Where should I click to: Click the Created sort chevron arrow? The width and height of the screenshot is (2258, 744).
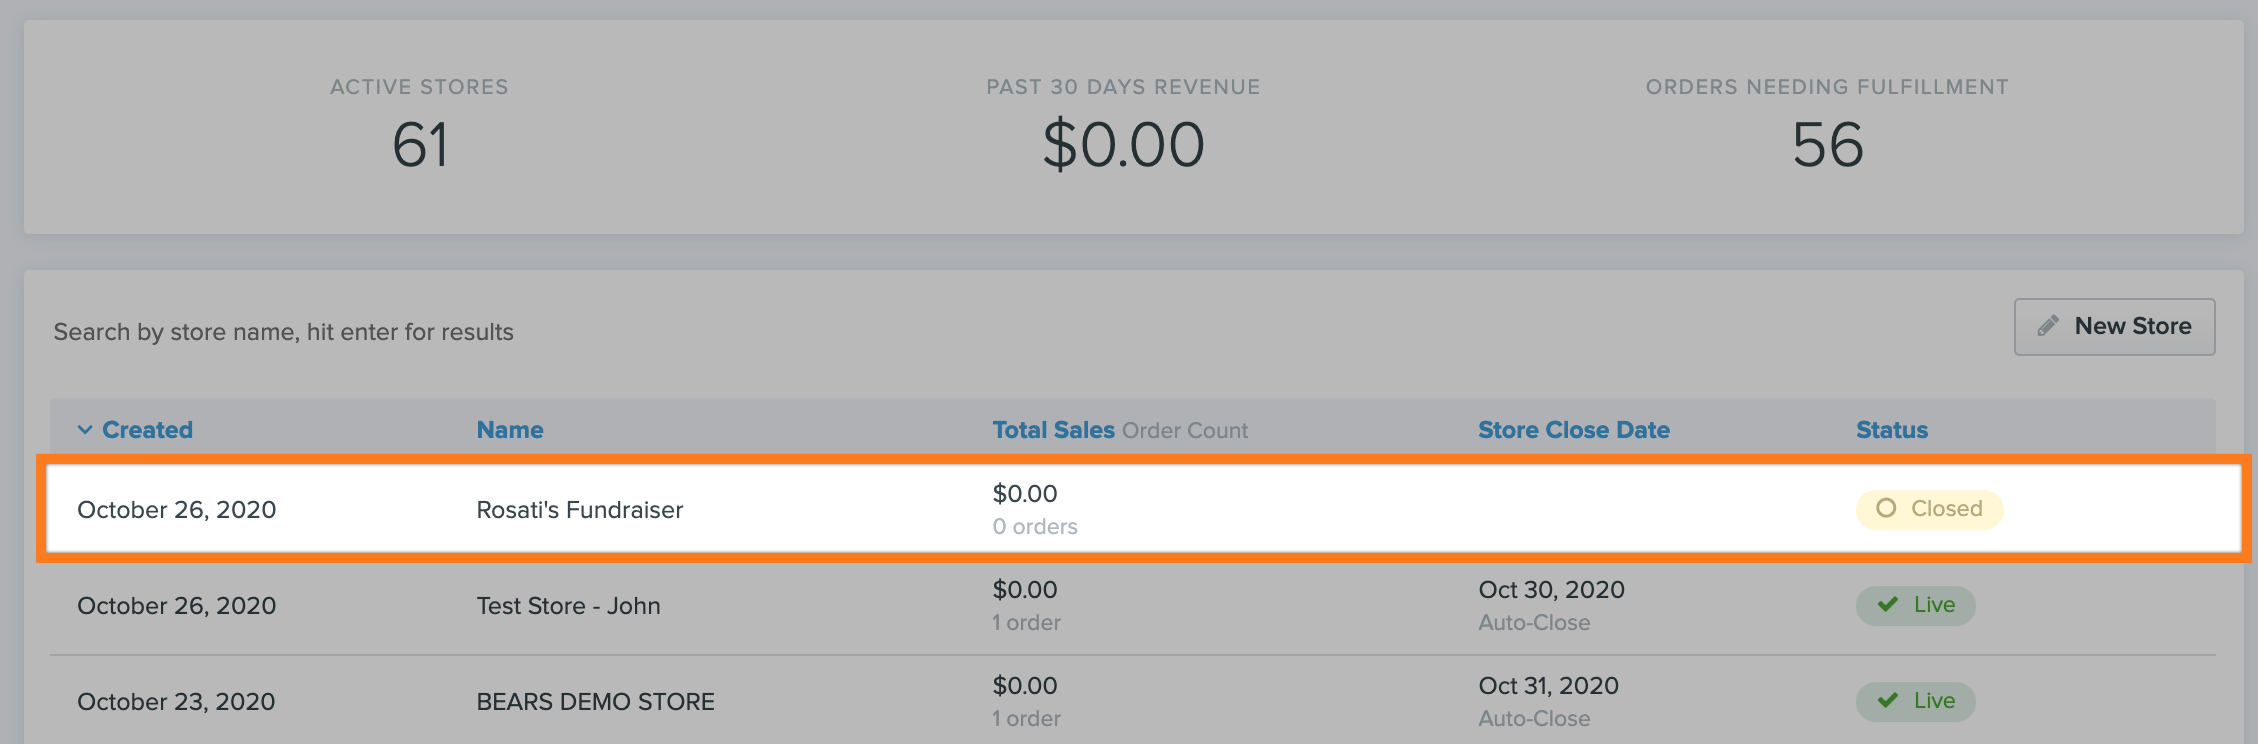pos(85,430)
